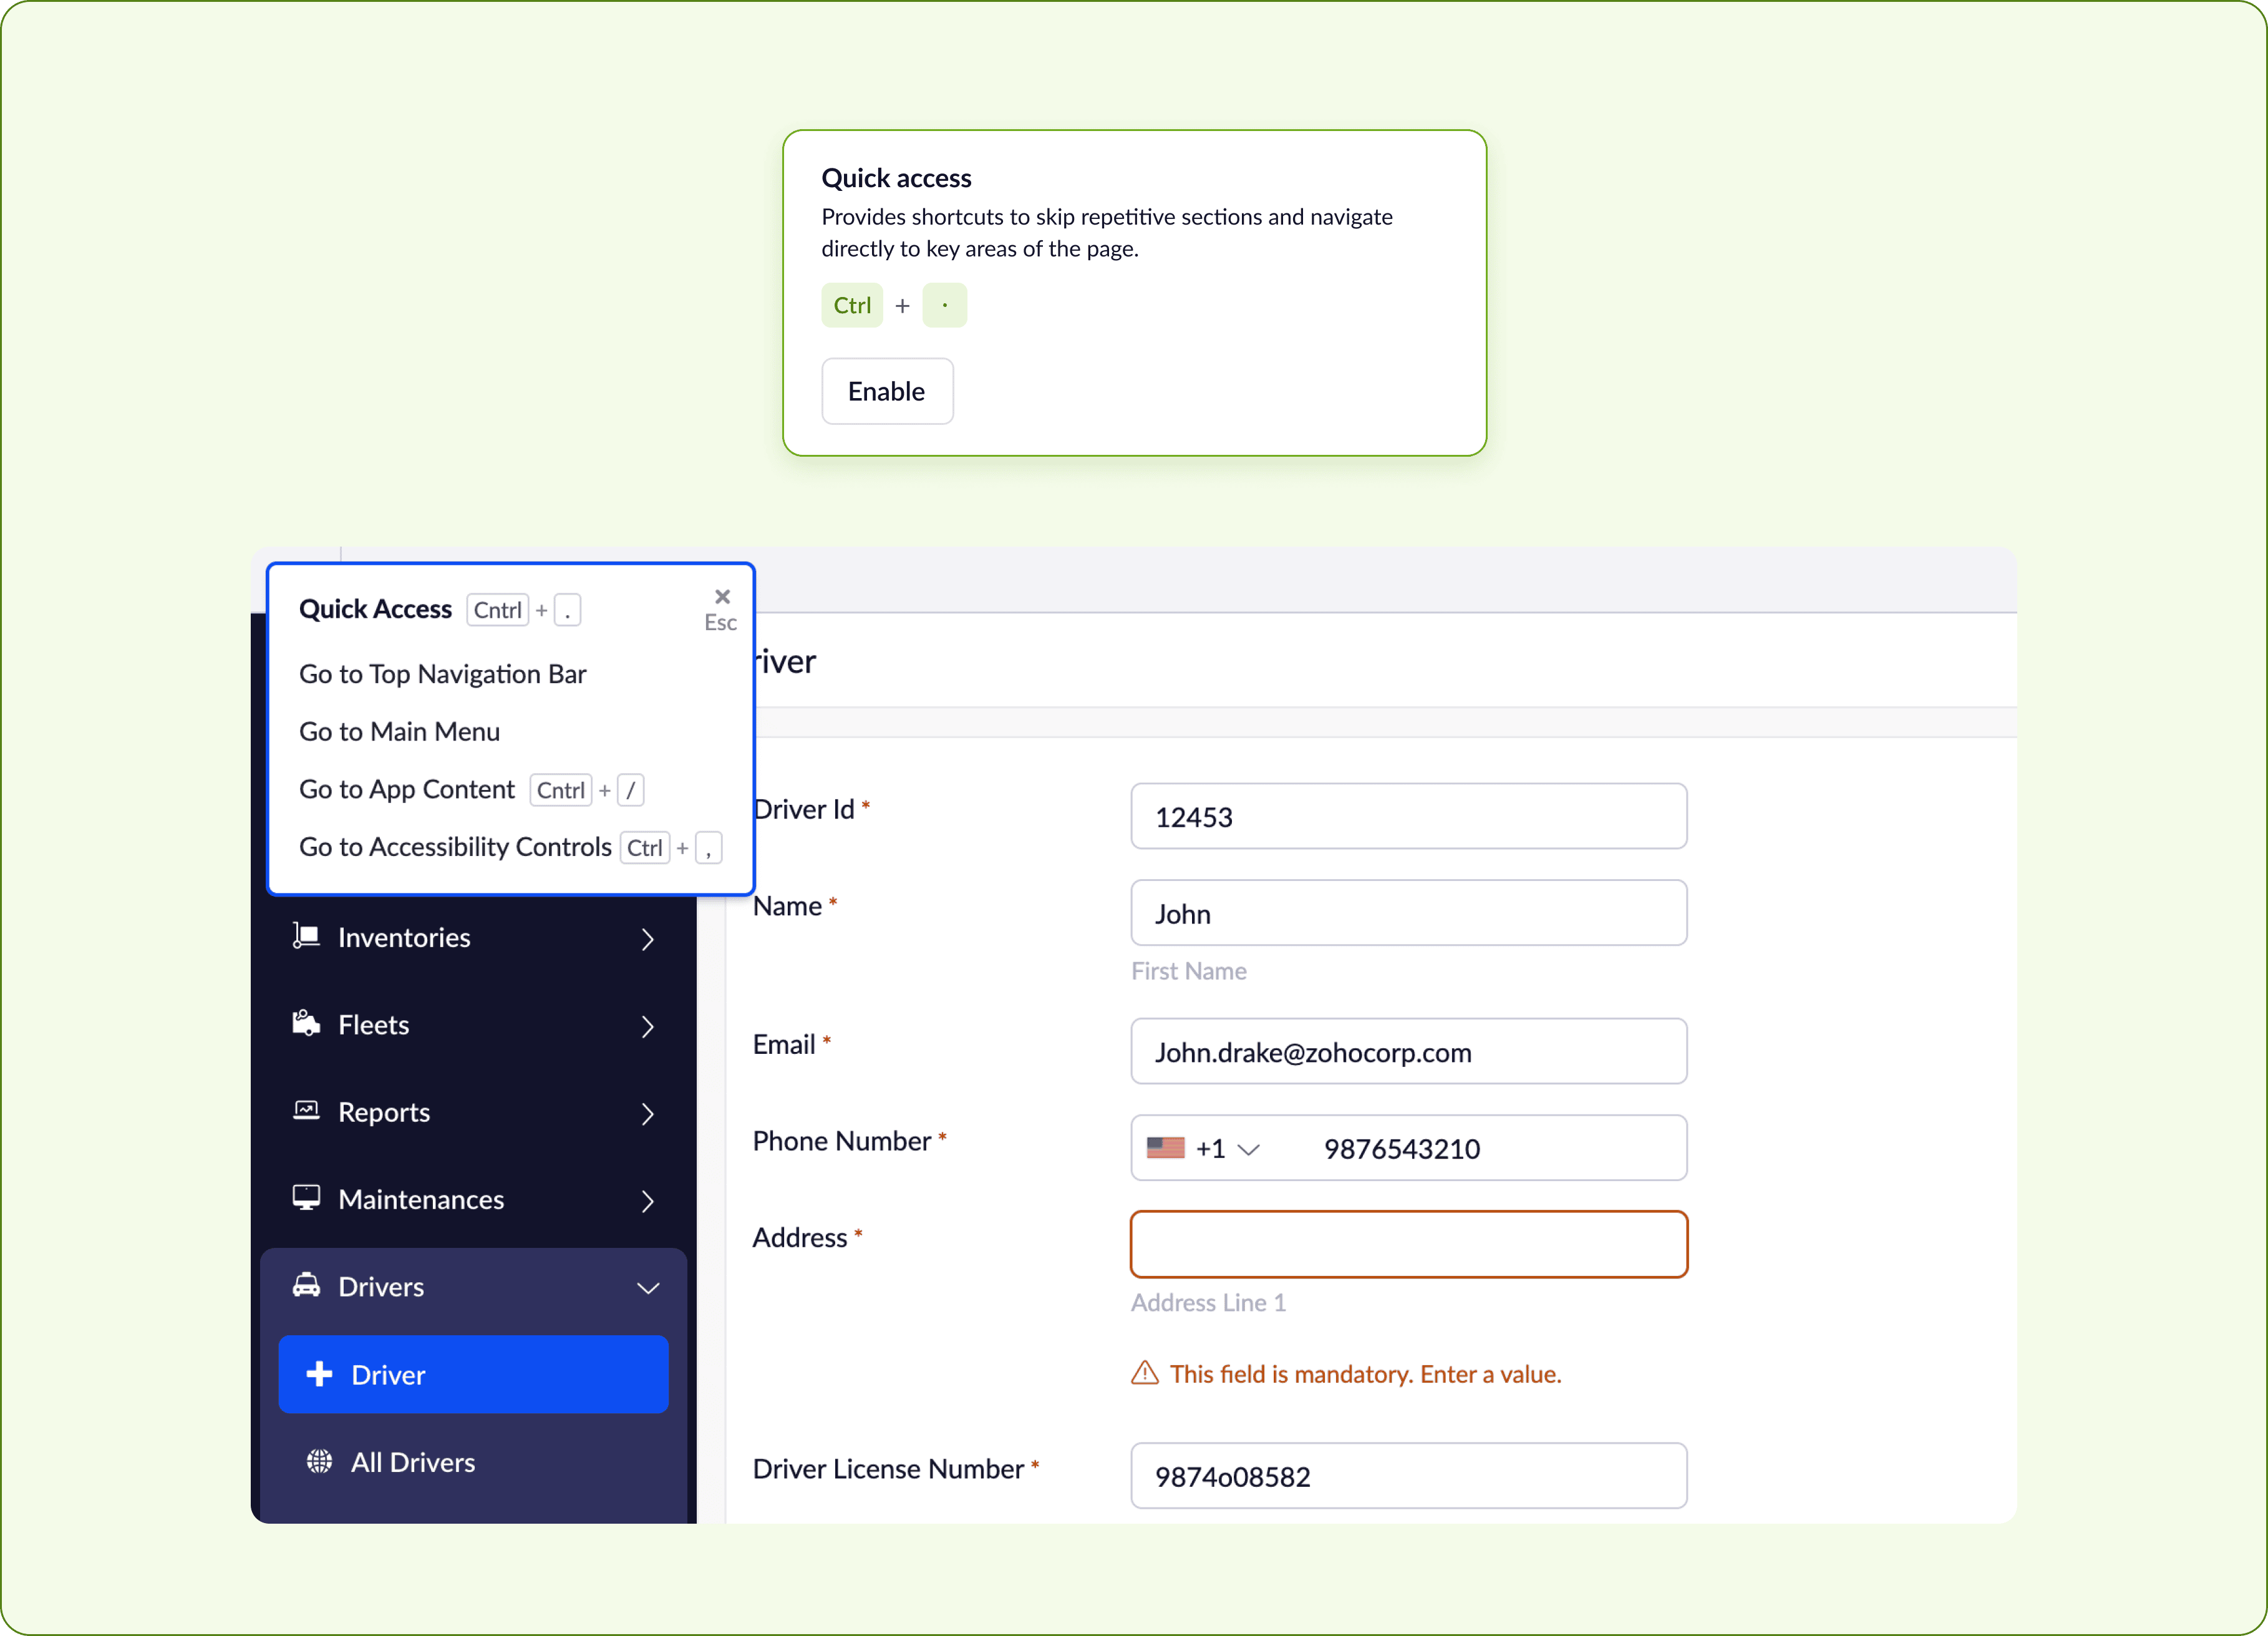The width and height of the screenshot is (2268, 1636).
Task: Open the All Drivers page
Action: [412, 1462]
